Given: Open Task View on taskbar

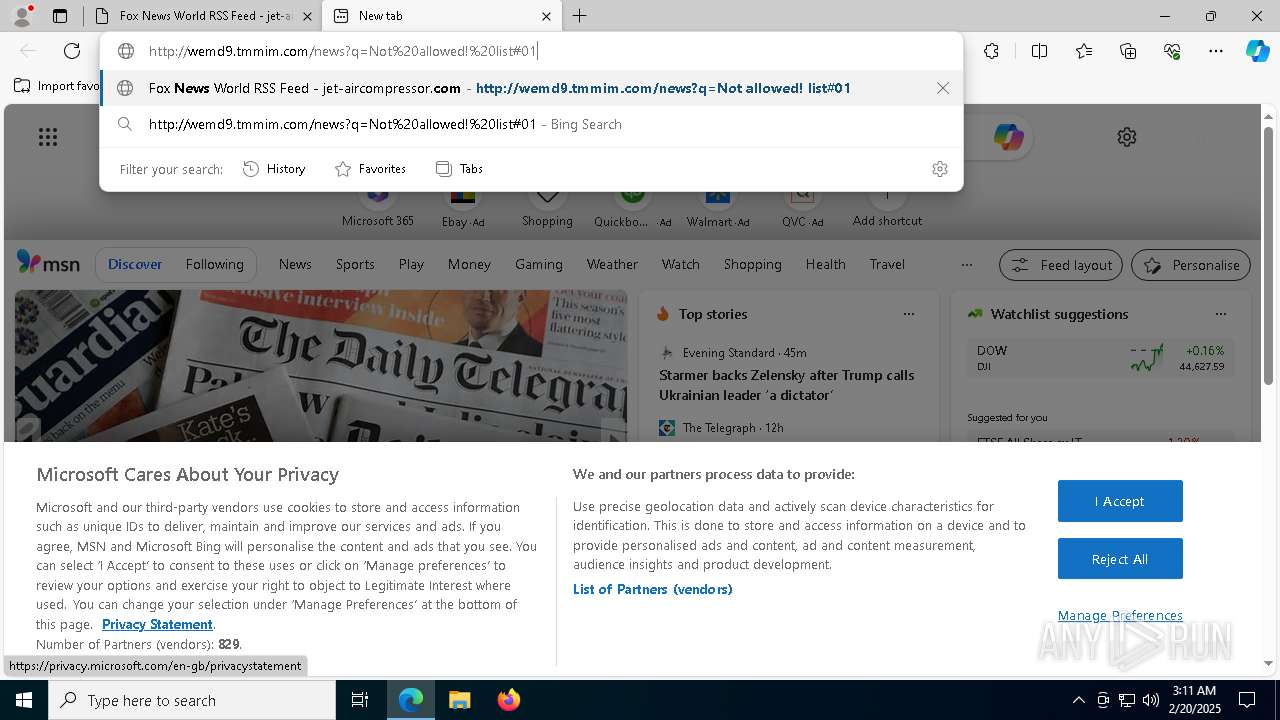Looking at the screenshot, I should 360,700.
